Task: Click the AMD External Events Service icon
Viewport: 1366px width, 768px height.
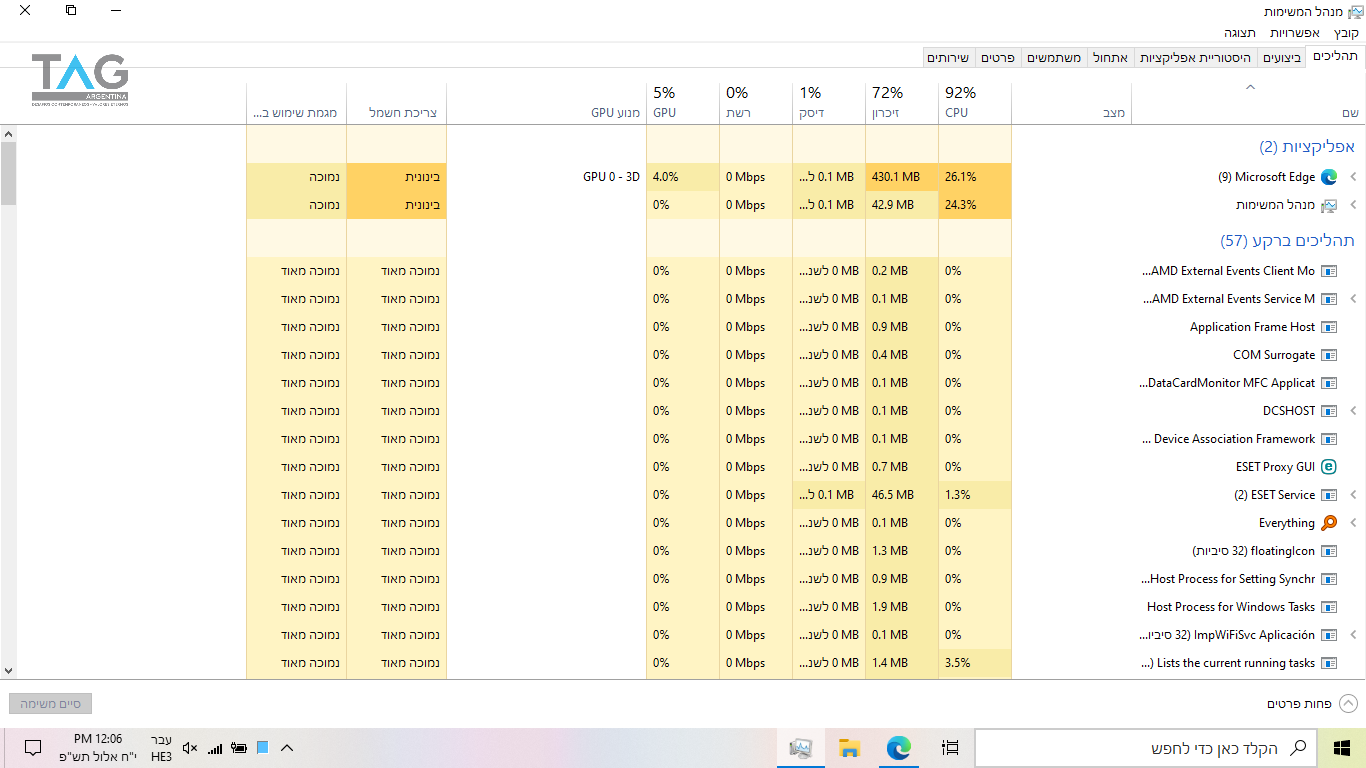Action: [1329, 299]
